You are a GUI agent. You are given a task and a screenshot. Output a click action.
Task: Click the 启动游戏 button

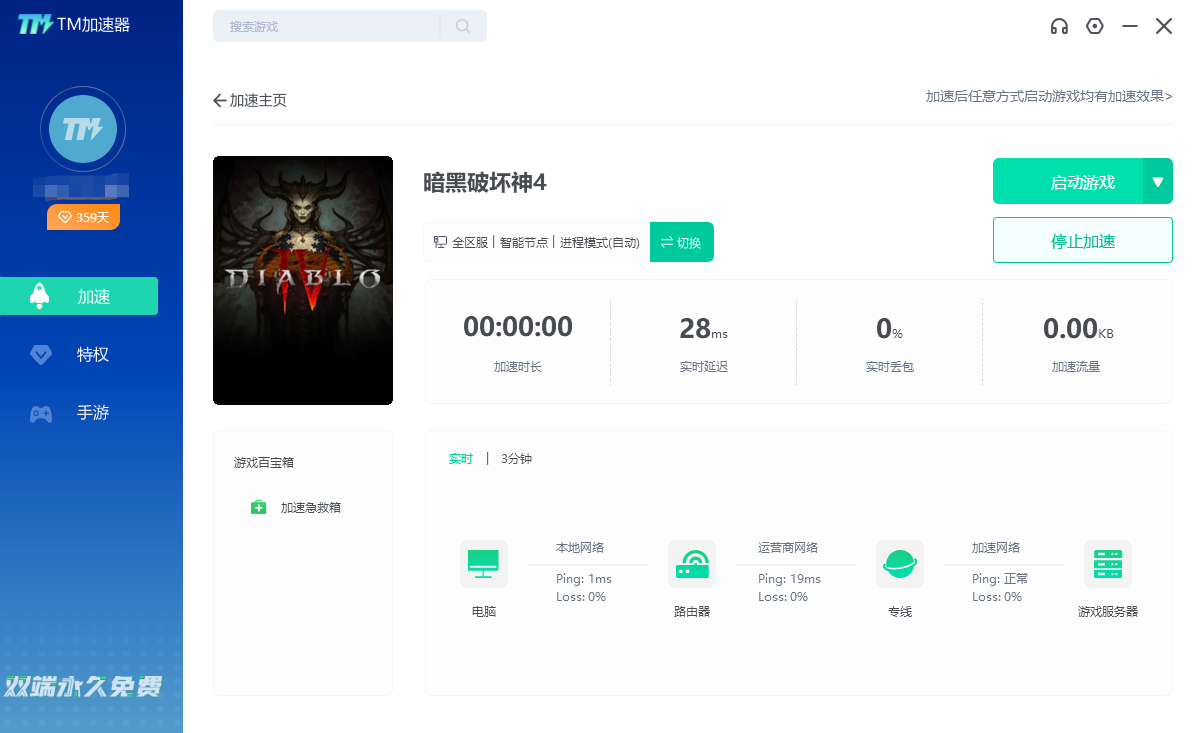pyautogui.click(x=1068, y=181)
